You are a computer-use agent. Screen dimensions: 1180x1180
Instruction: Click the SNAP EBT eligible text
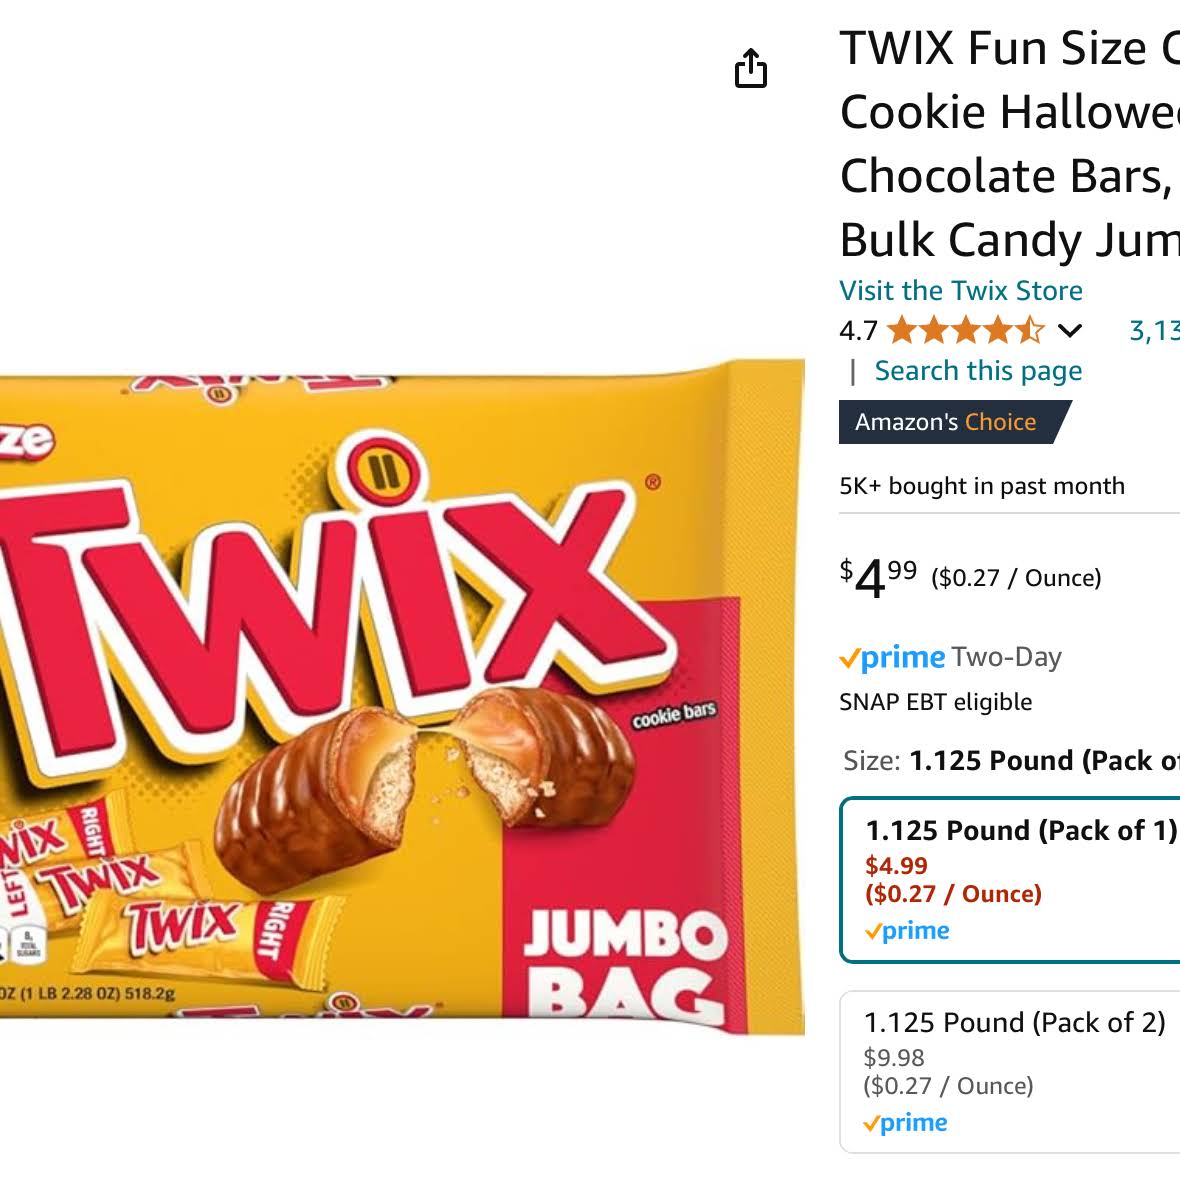[x=935, y=702]
